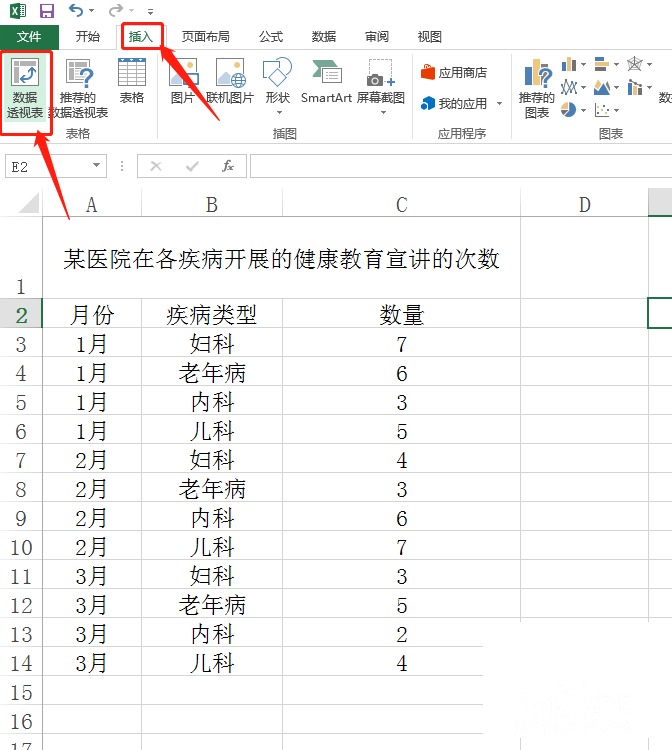
Task: Switch to the Home (开始) tab
Action: tap(88, 36)
